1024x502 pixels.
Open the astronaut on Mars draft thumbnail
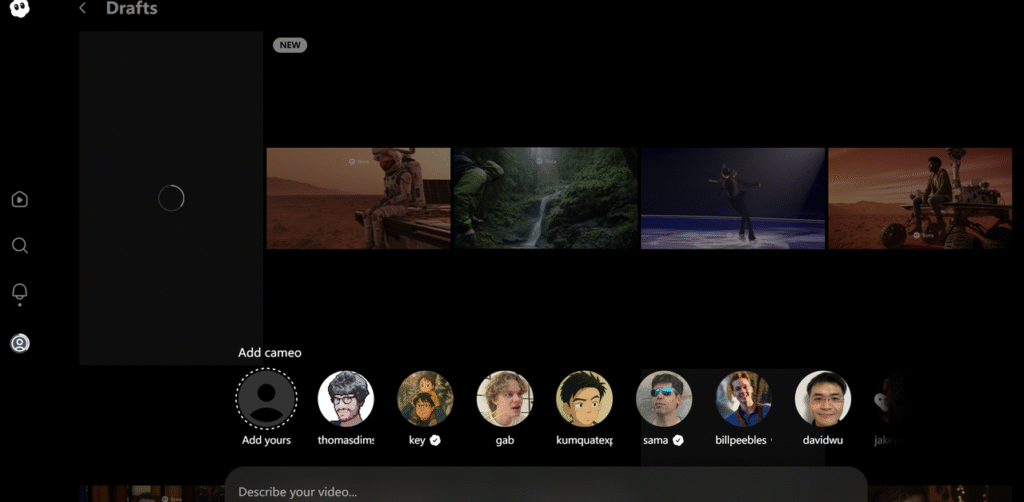[358, 198]
